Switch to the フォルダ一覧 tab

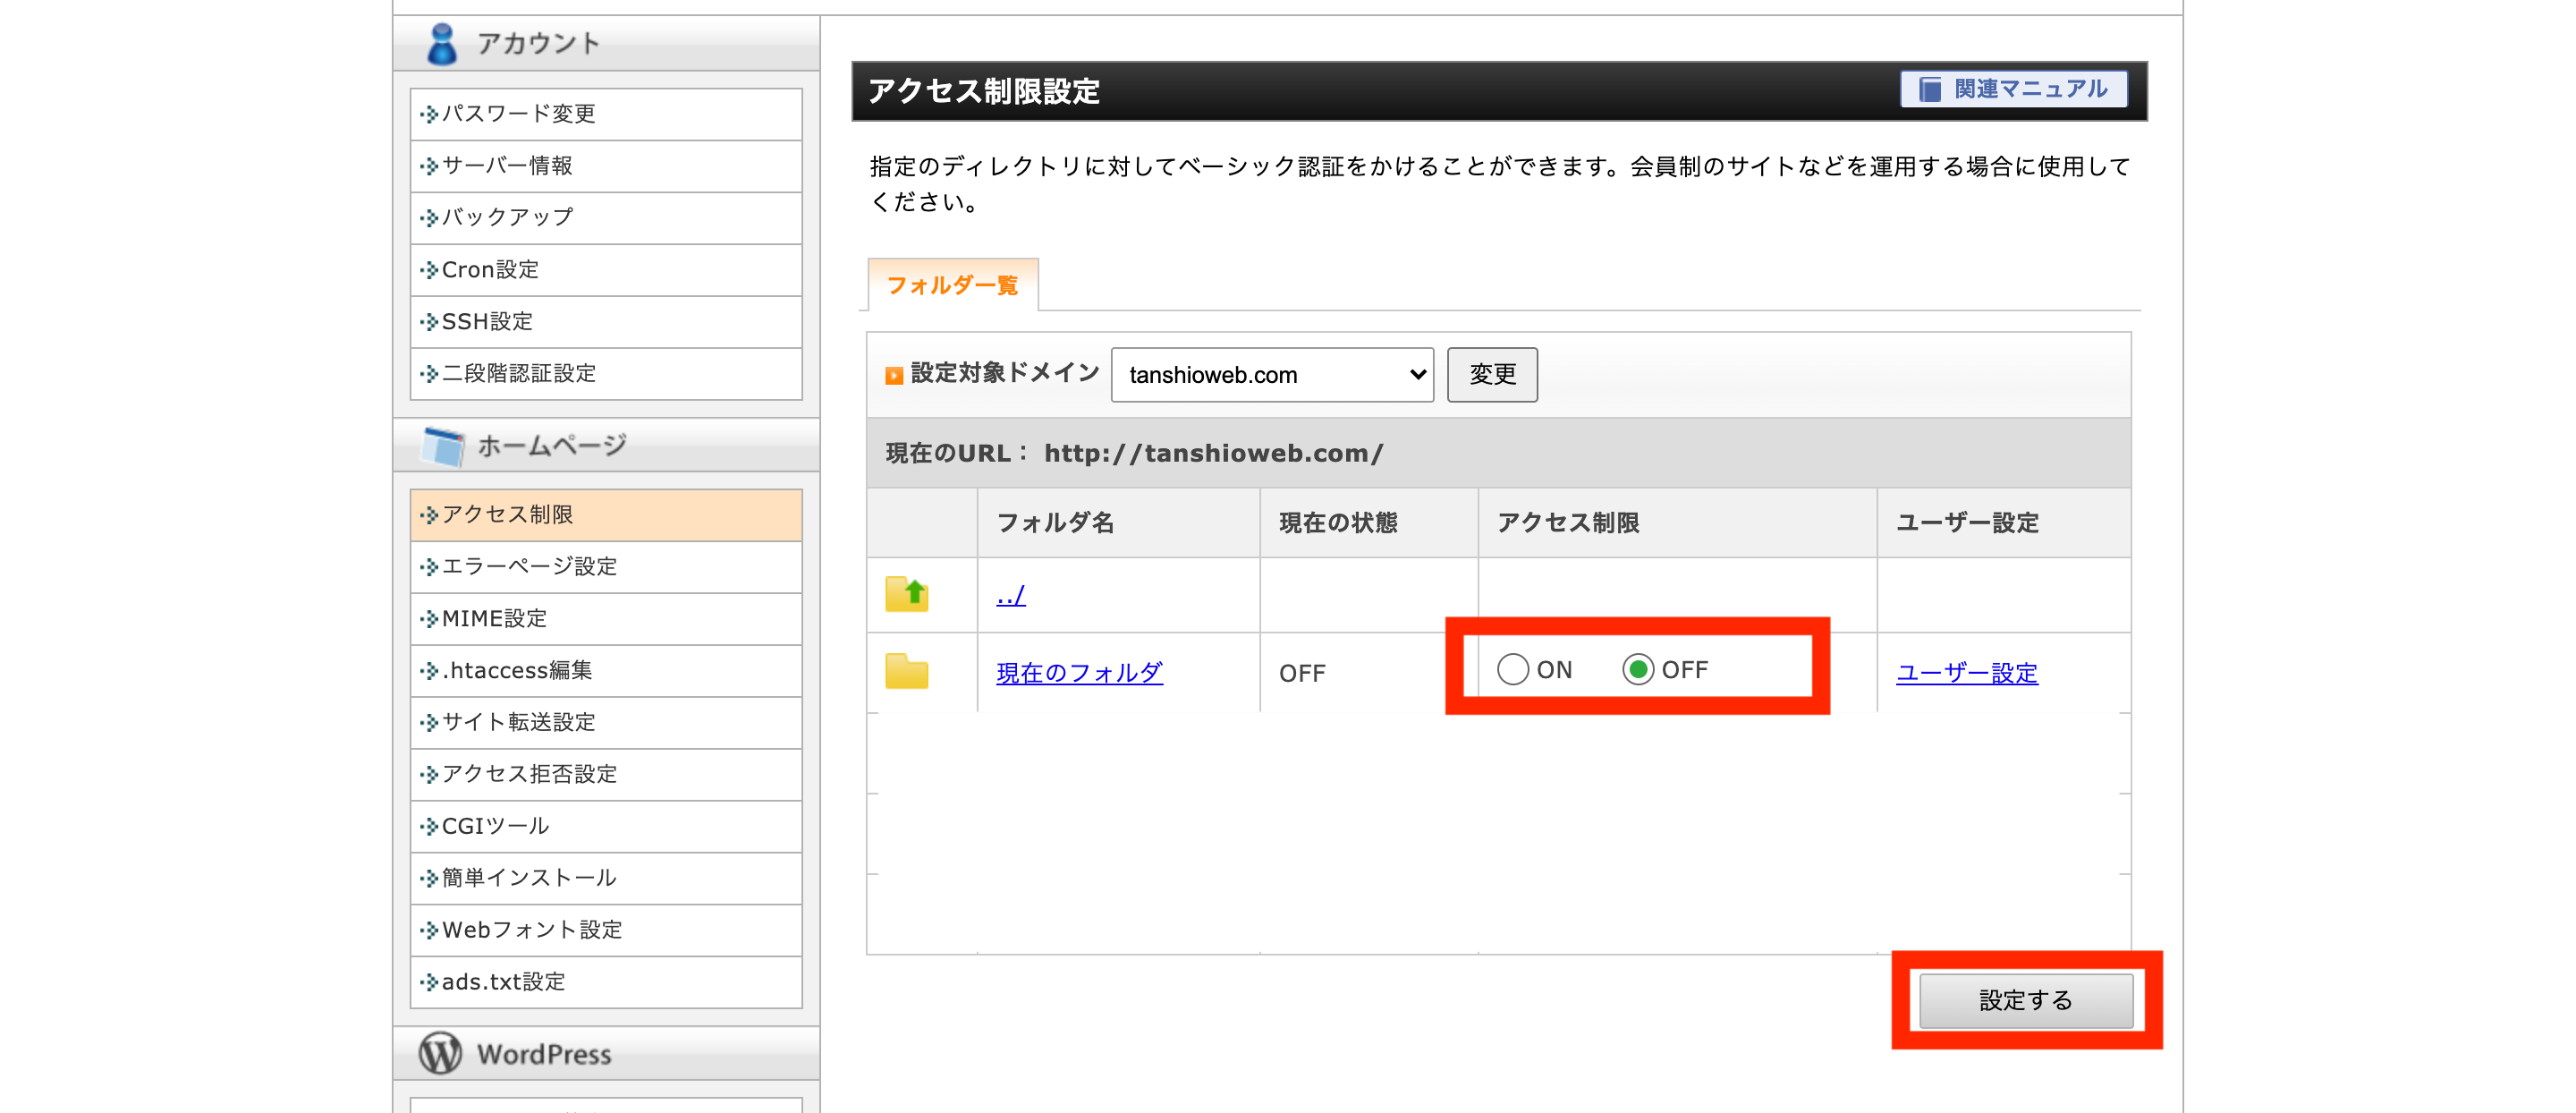coord(952,285)
